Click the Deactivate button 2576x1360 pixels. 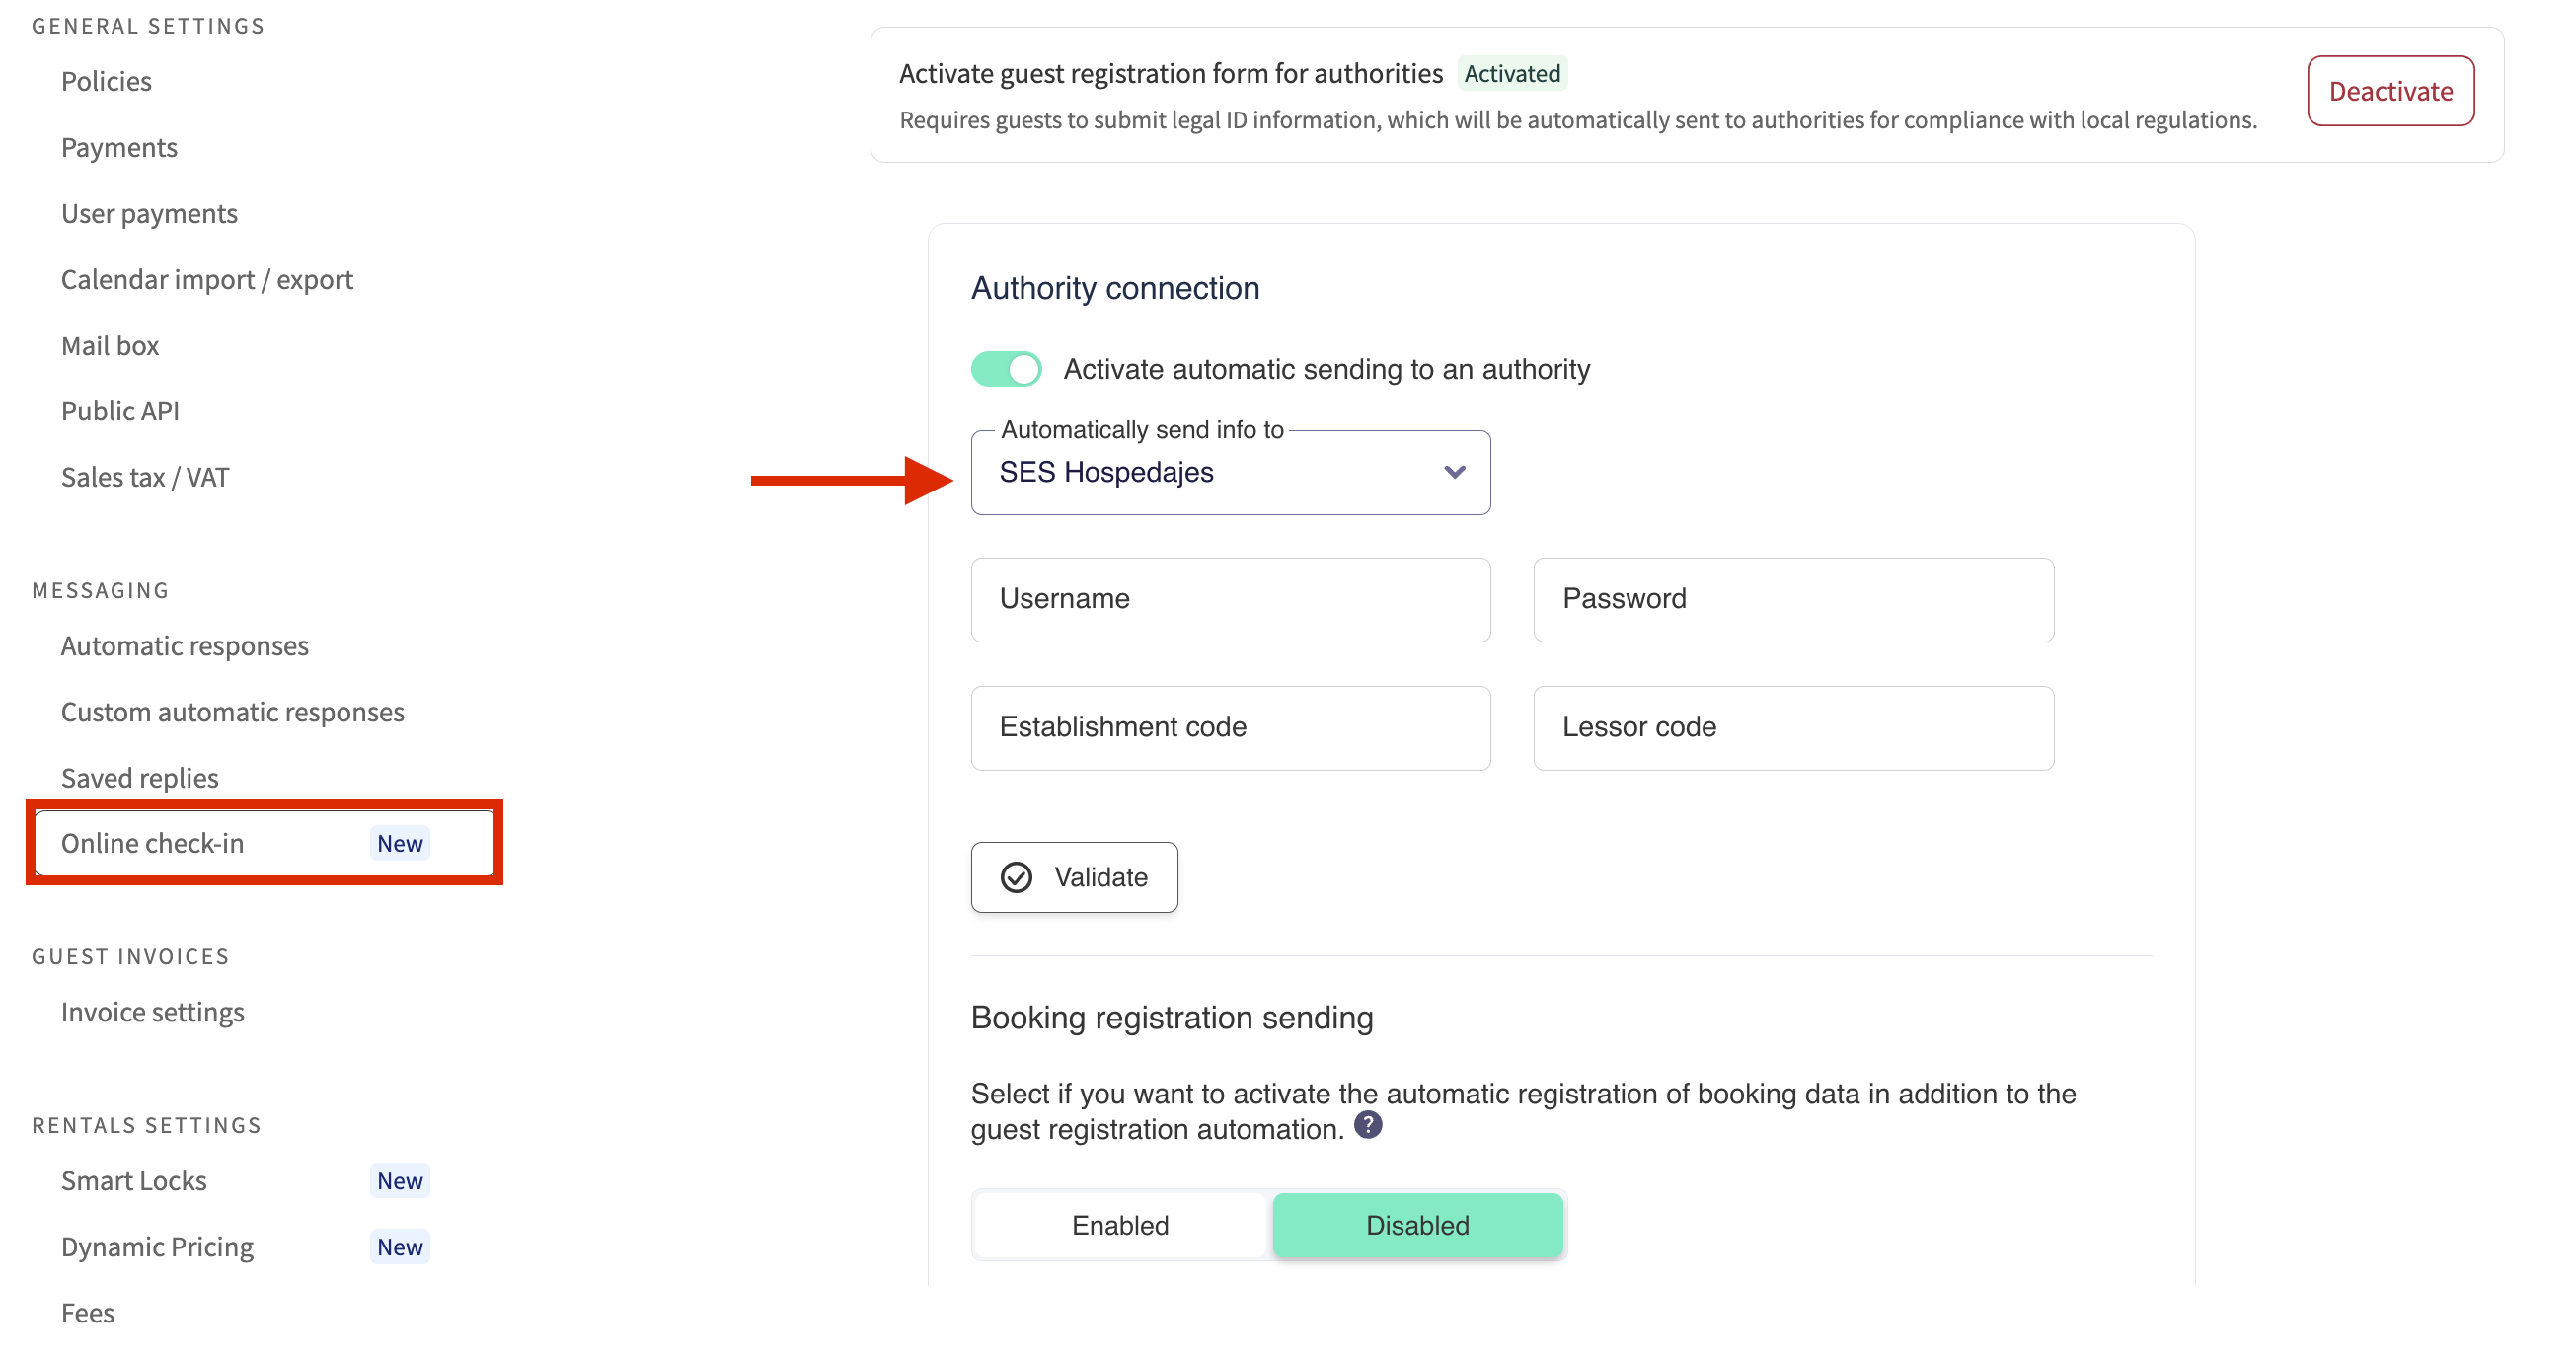point(2389,91)
